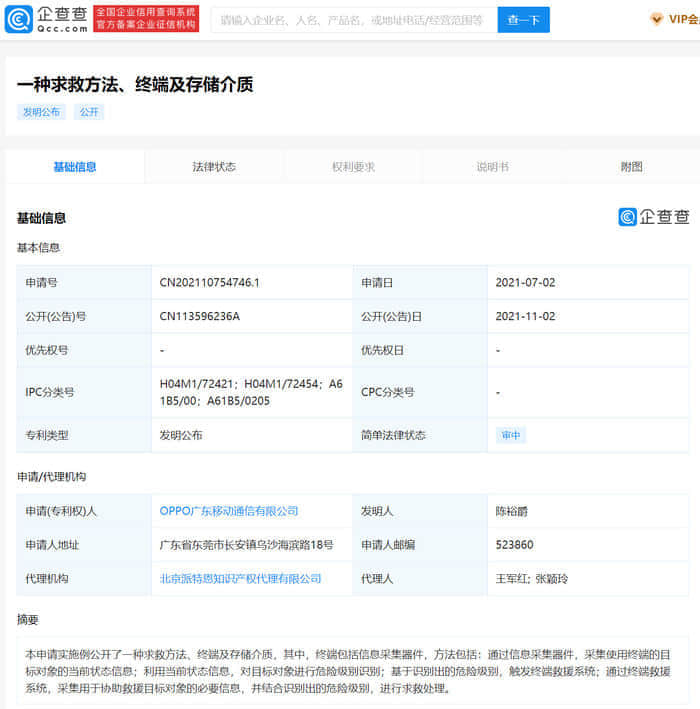Click the 简单法律状态 label cell
Screen dimensions: 700x709
[420, 435]
